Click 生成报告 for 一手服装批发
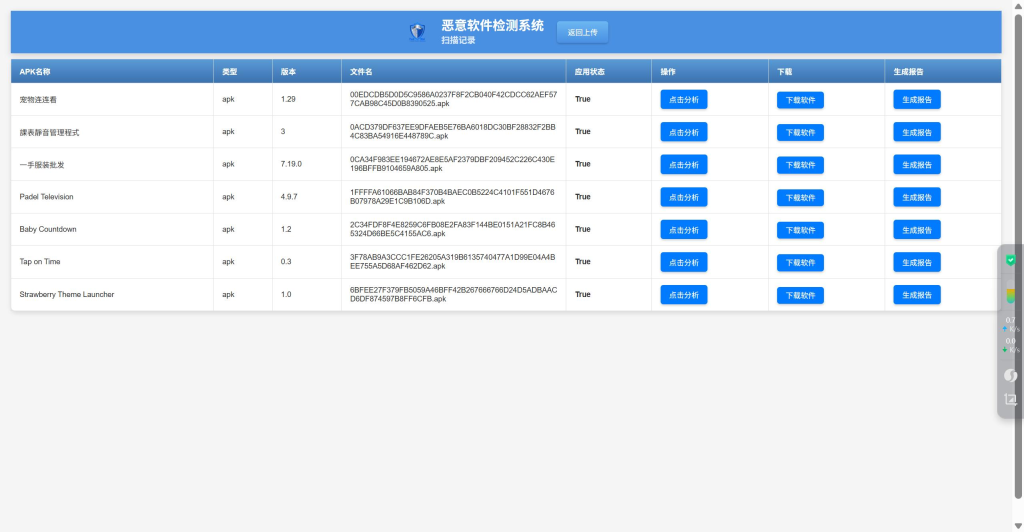 coord(917,165)
